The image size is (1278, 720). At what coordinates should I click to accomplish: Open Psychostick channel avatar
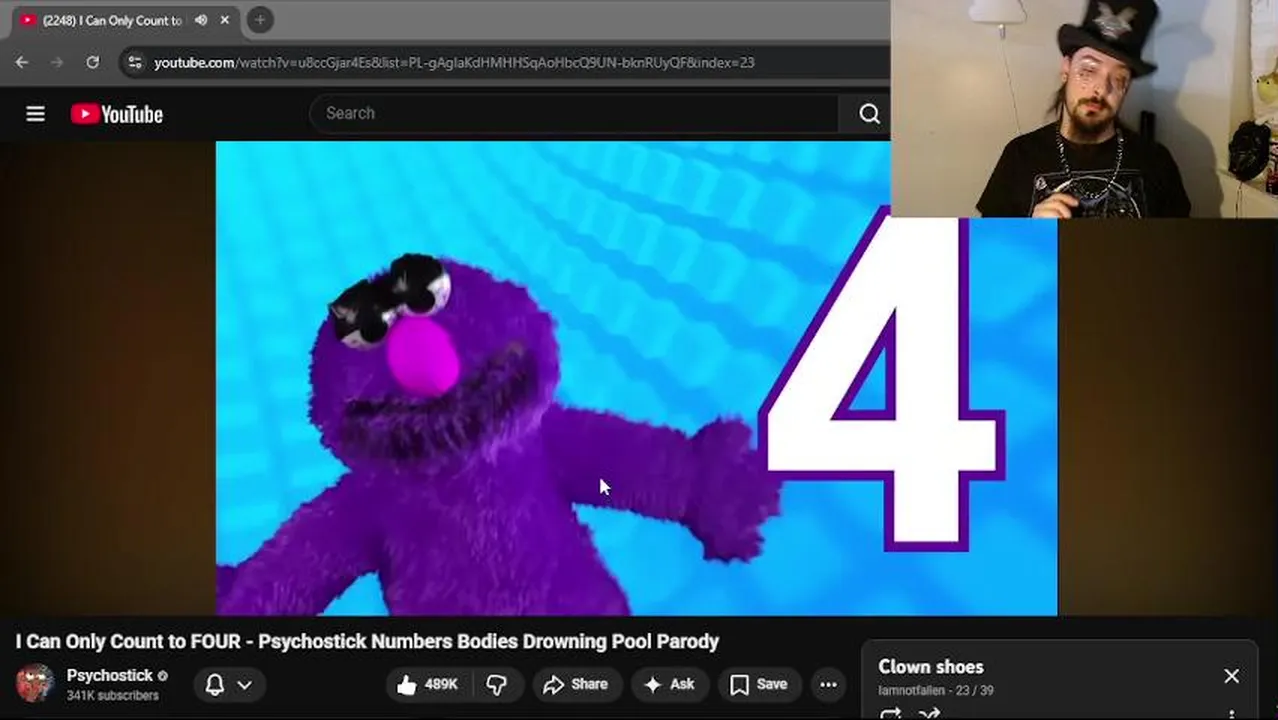(35, 683)
